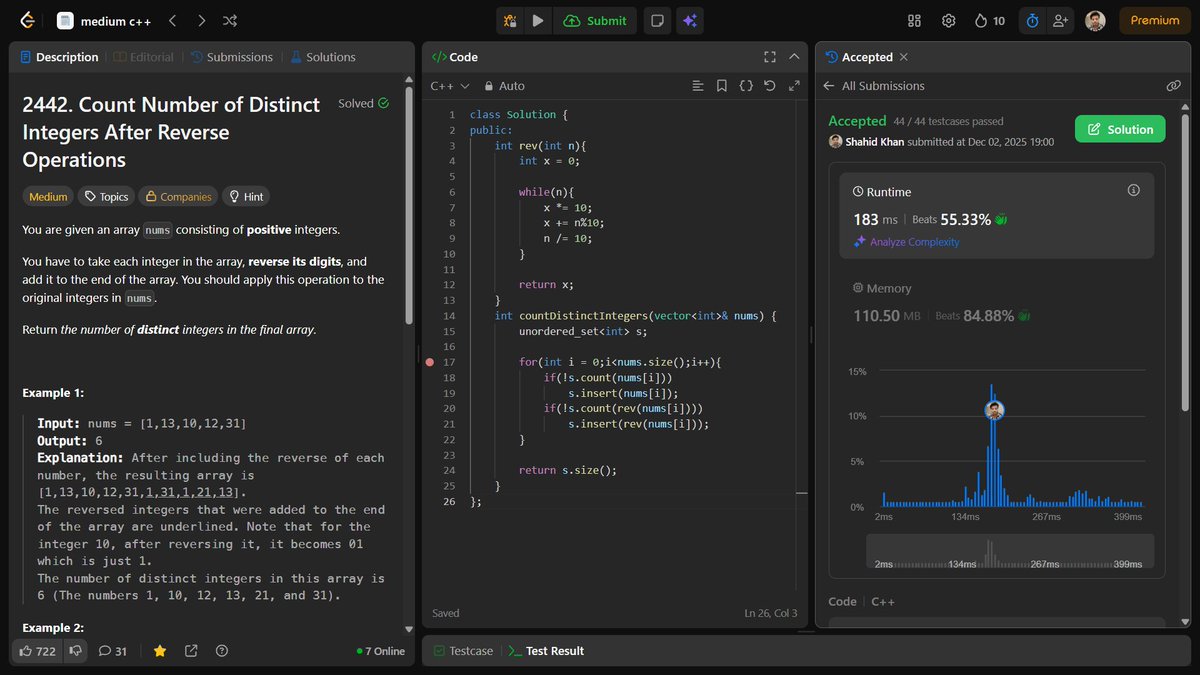This screenshot has height=675, width=1200.
Task: Collapse the Code panel chevron
Action: (x=794, y=57)
